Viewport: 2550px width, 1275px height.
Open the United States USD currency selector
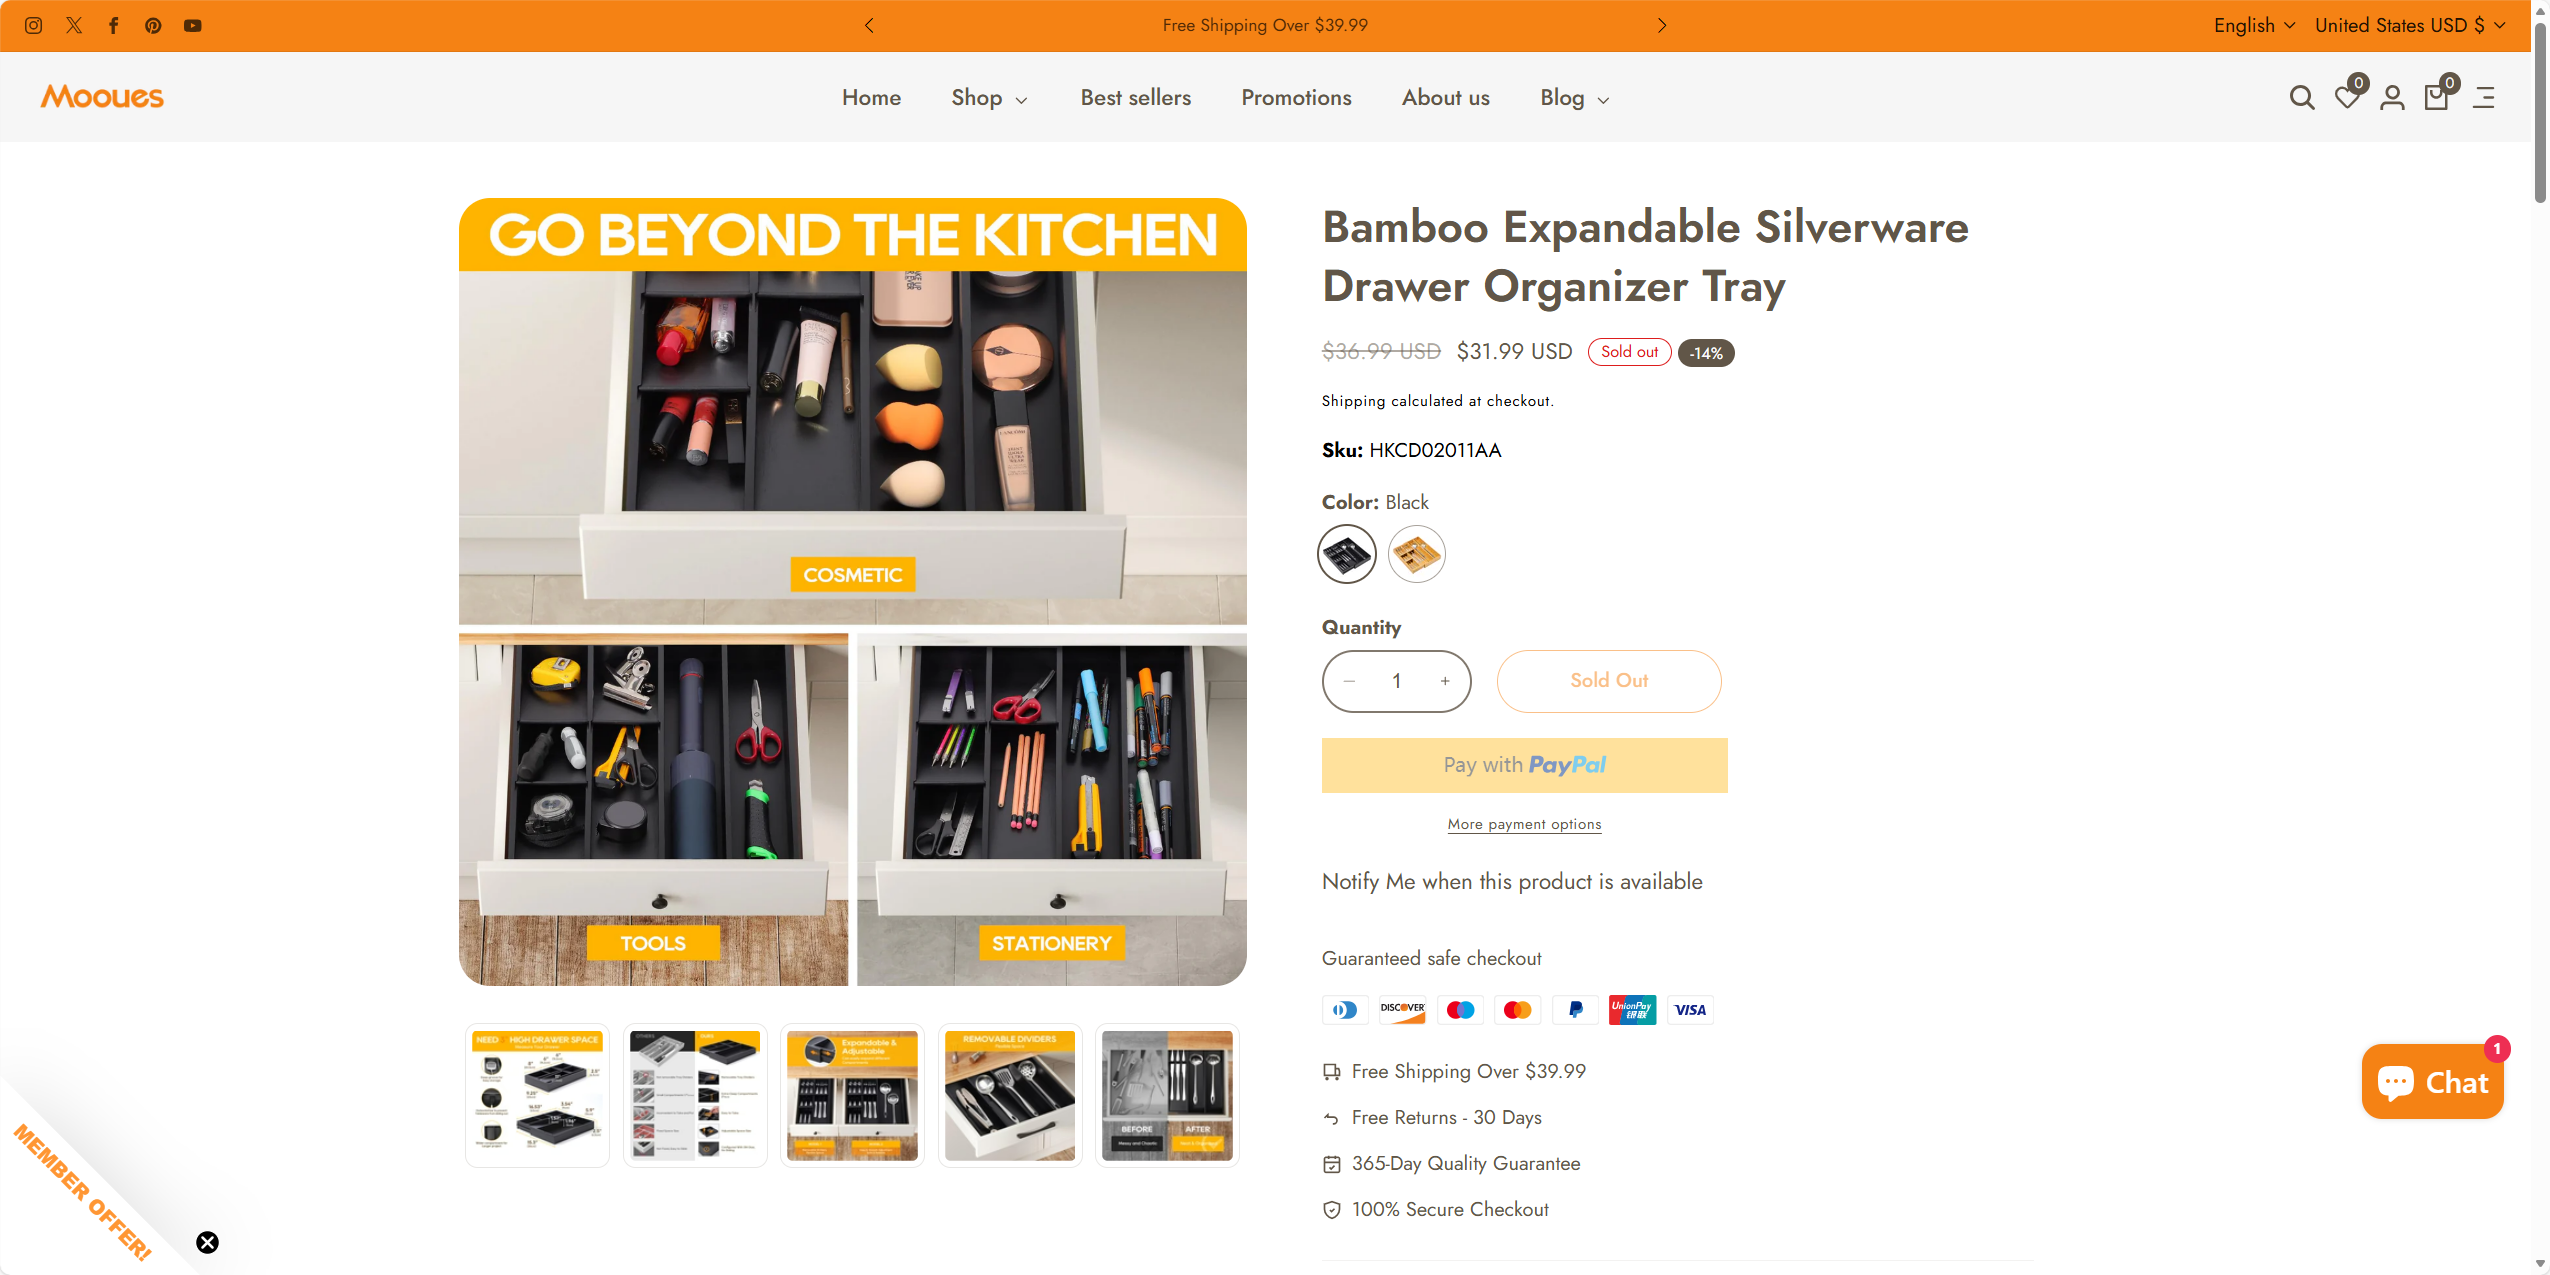(2410, 25)
